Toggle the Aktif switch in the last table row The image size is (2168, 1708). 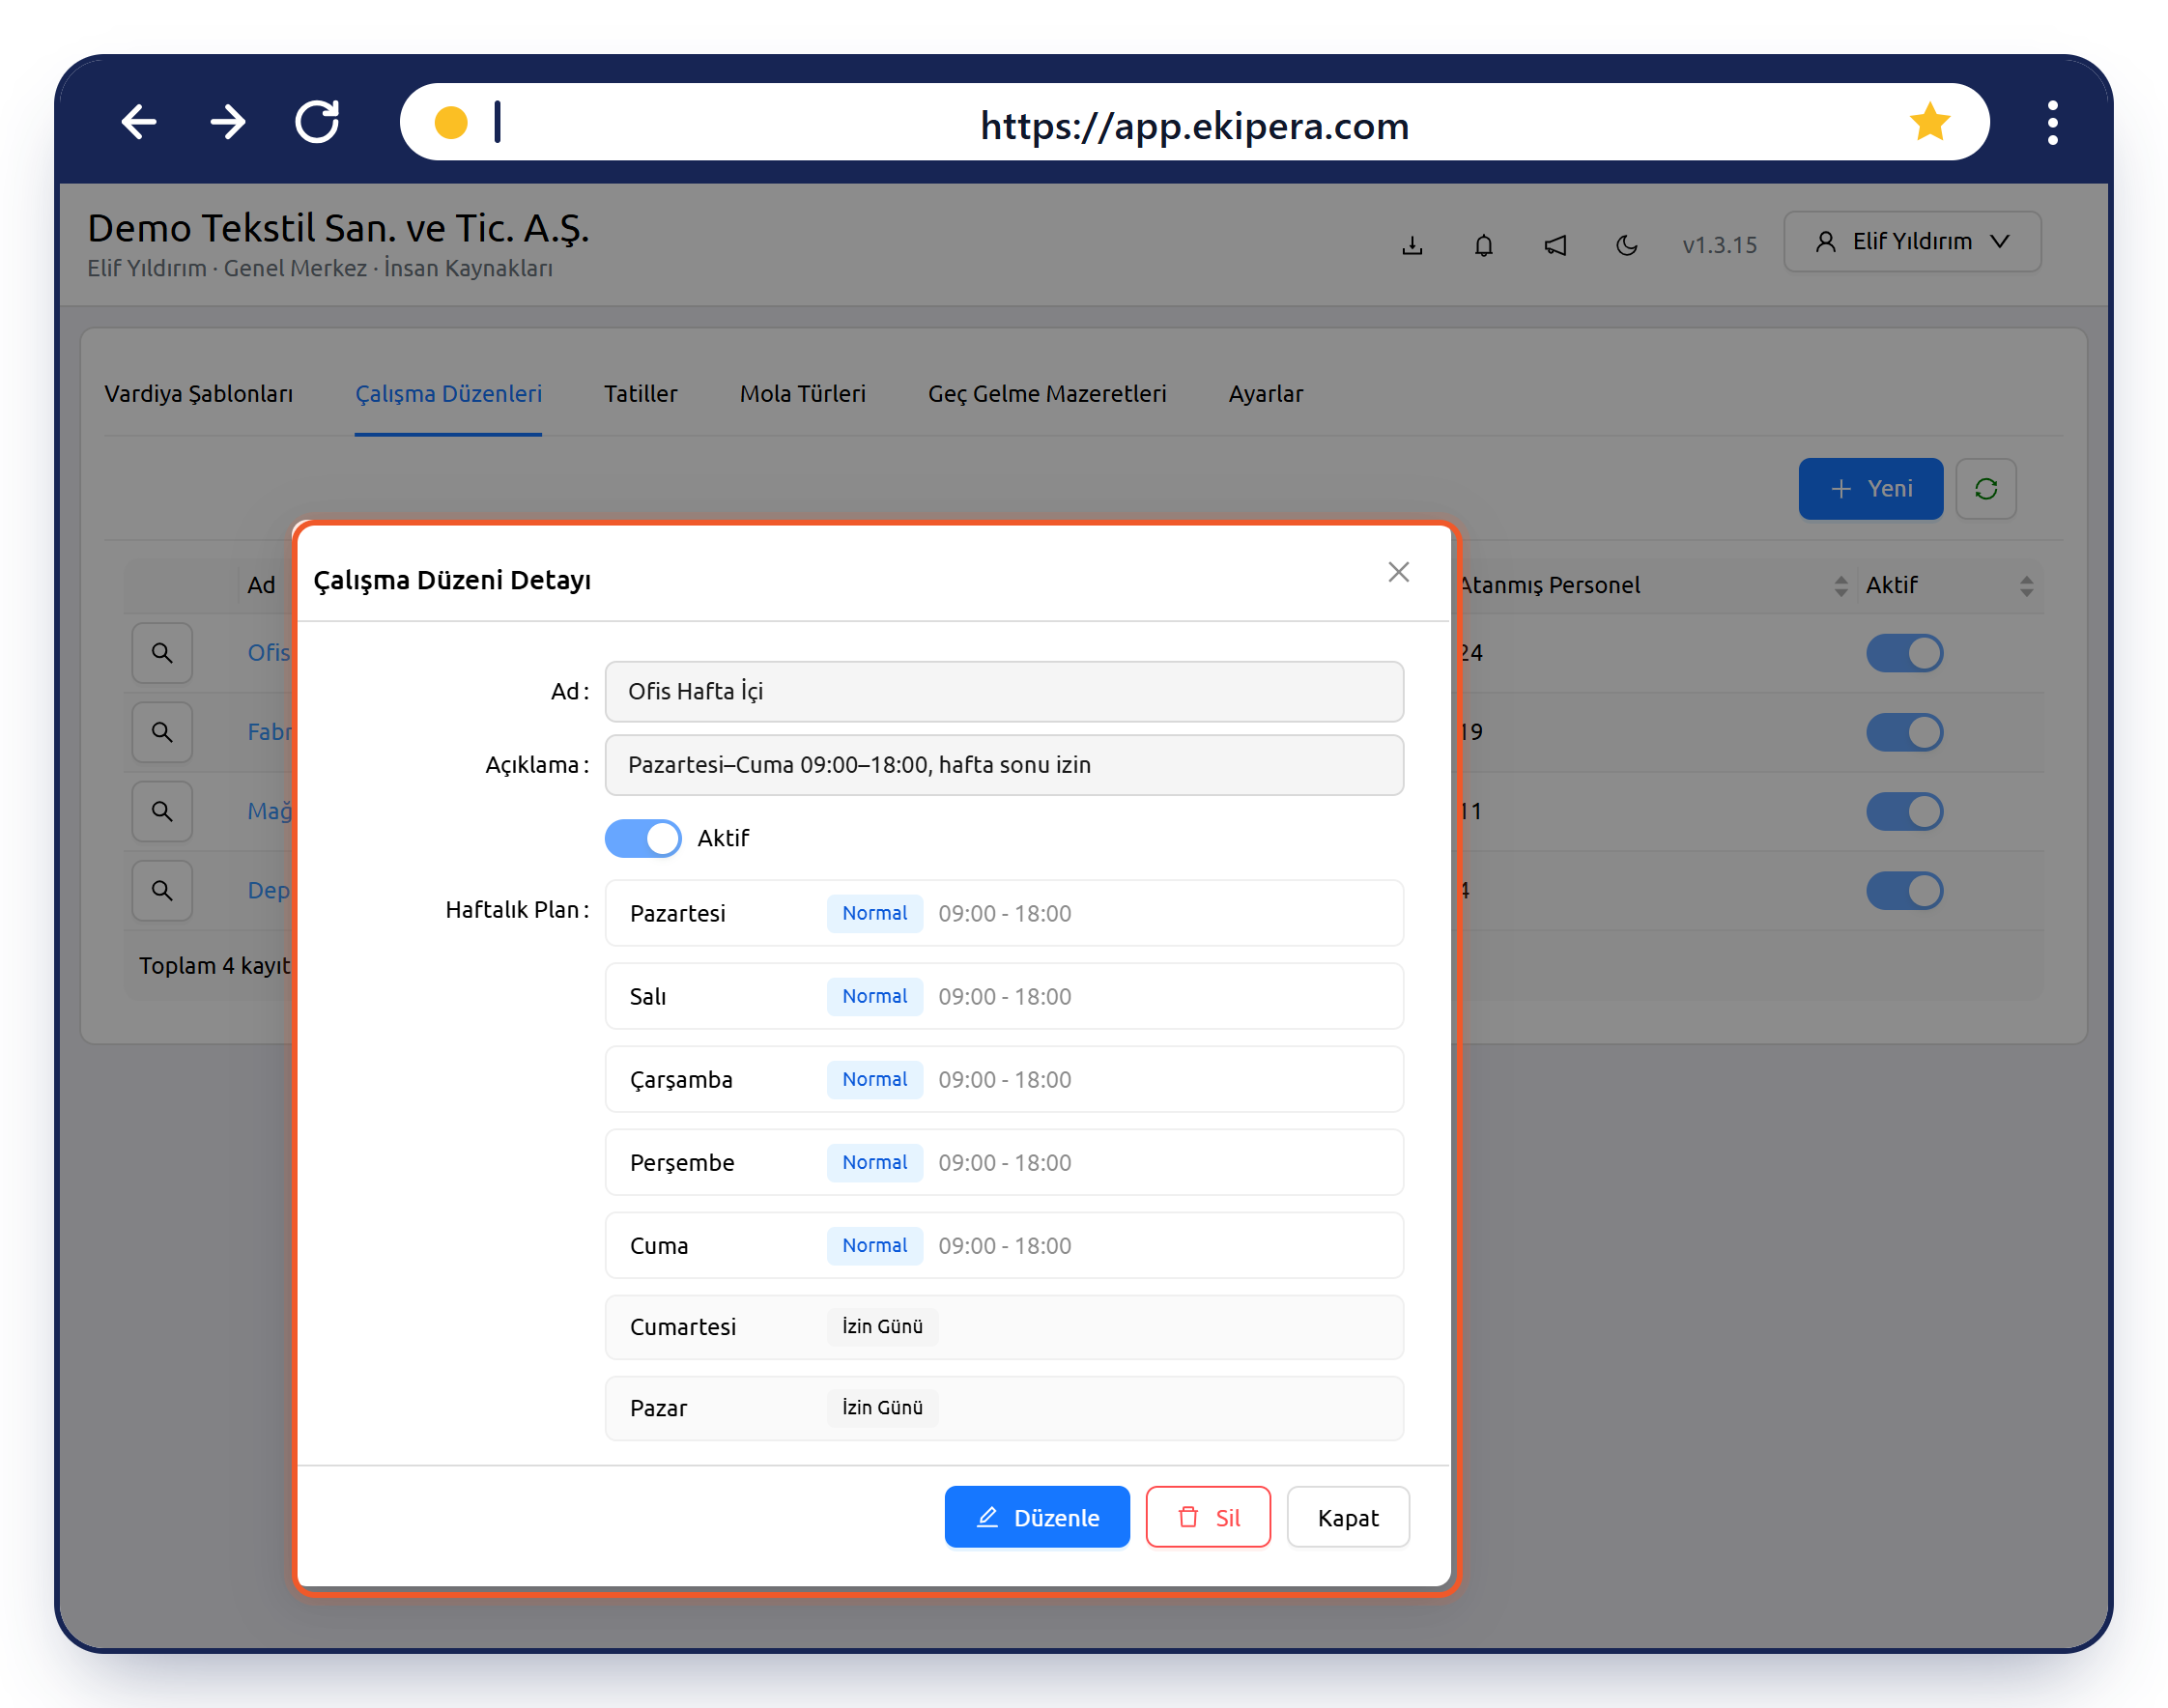click(1904, 890)
